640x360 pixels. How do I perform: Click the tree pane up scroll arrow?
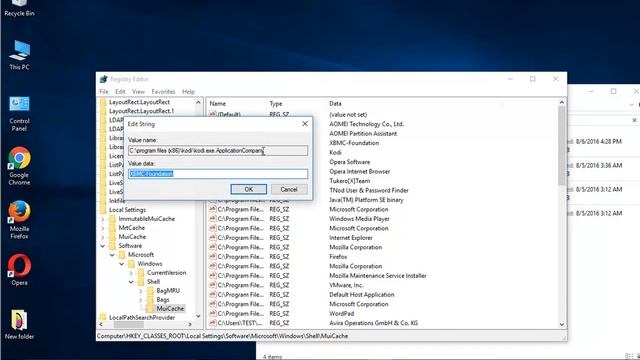(198, 102)
